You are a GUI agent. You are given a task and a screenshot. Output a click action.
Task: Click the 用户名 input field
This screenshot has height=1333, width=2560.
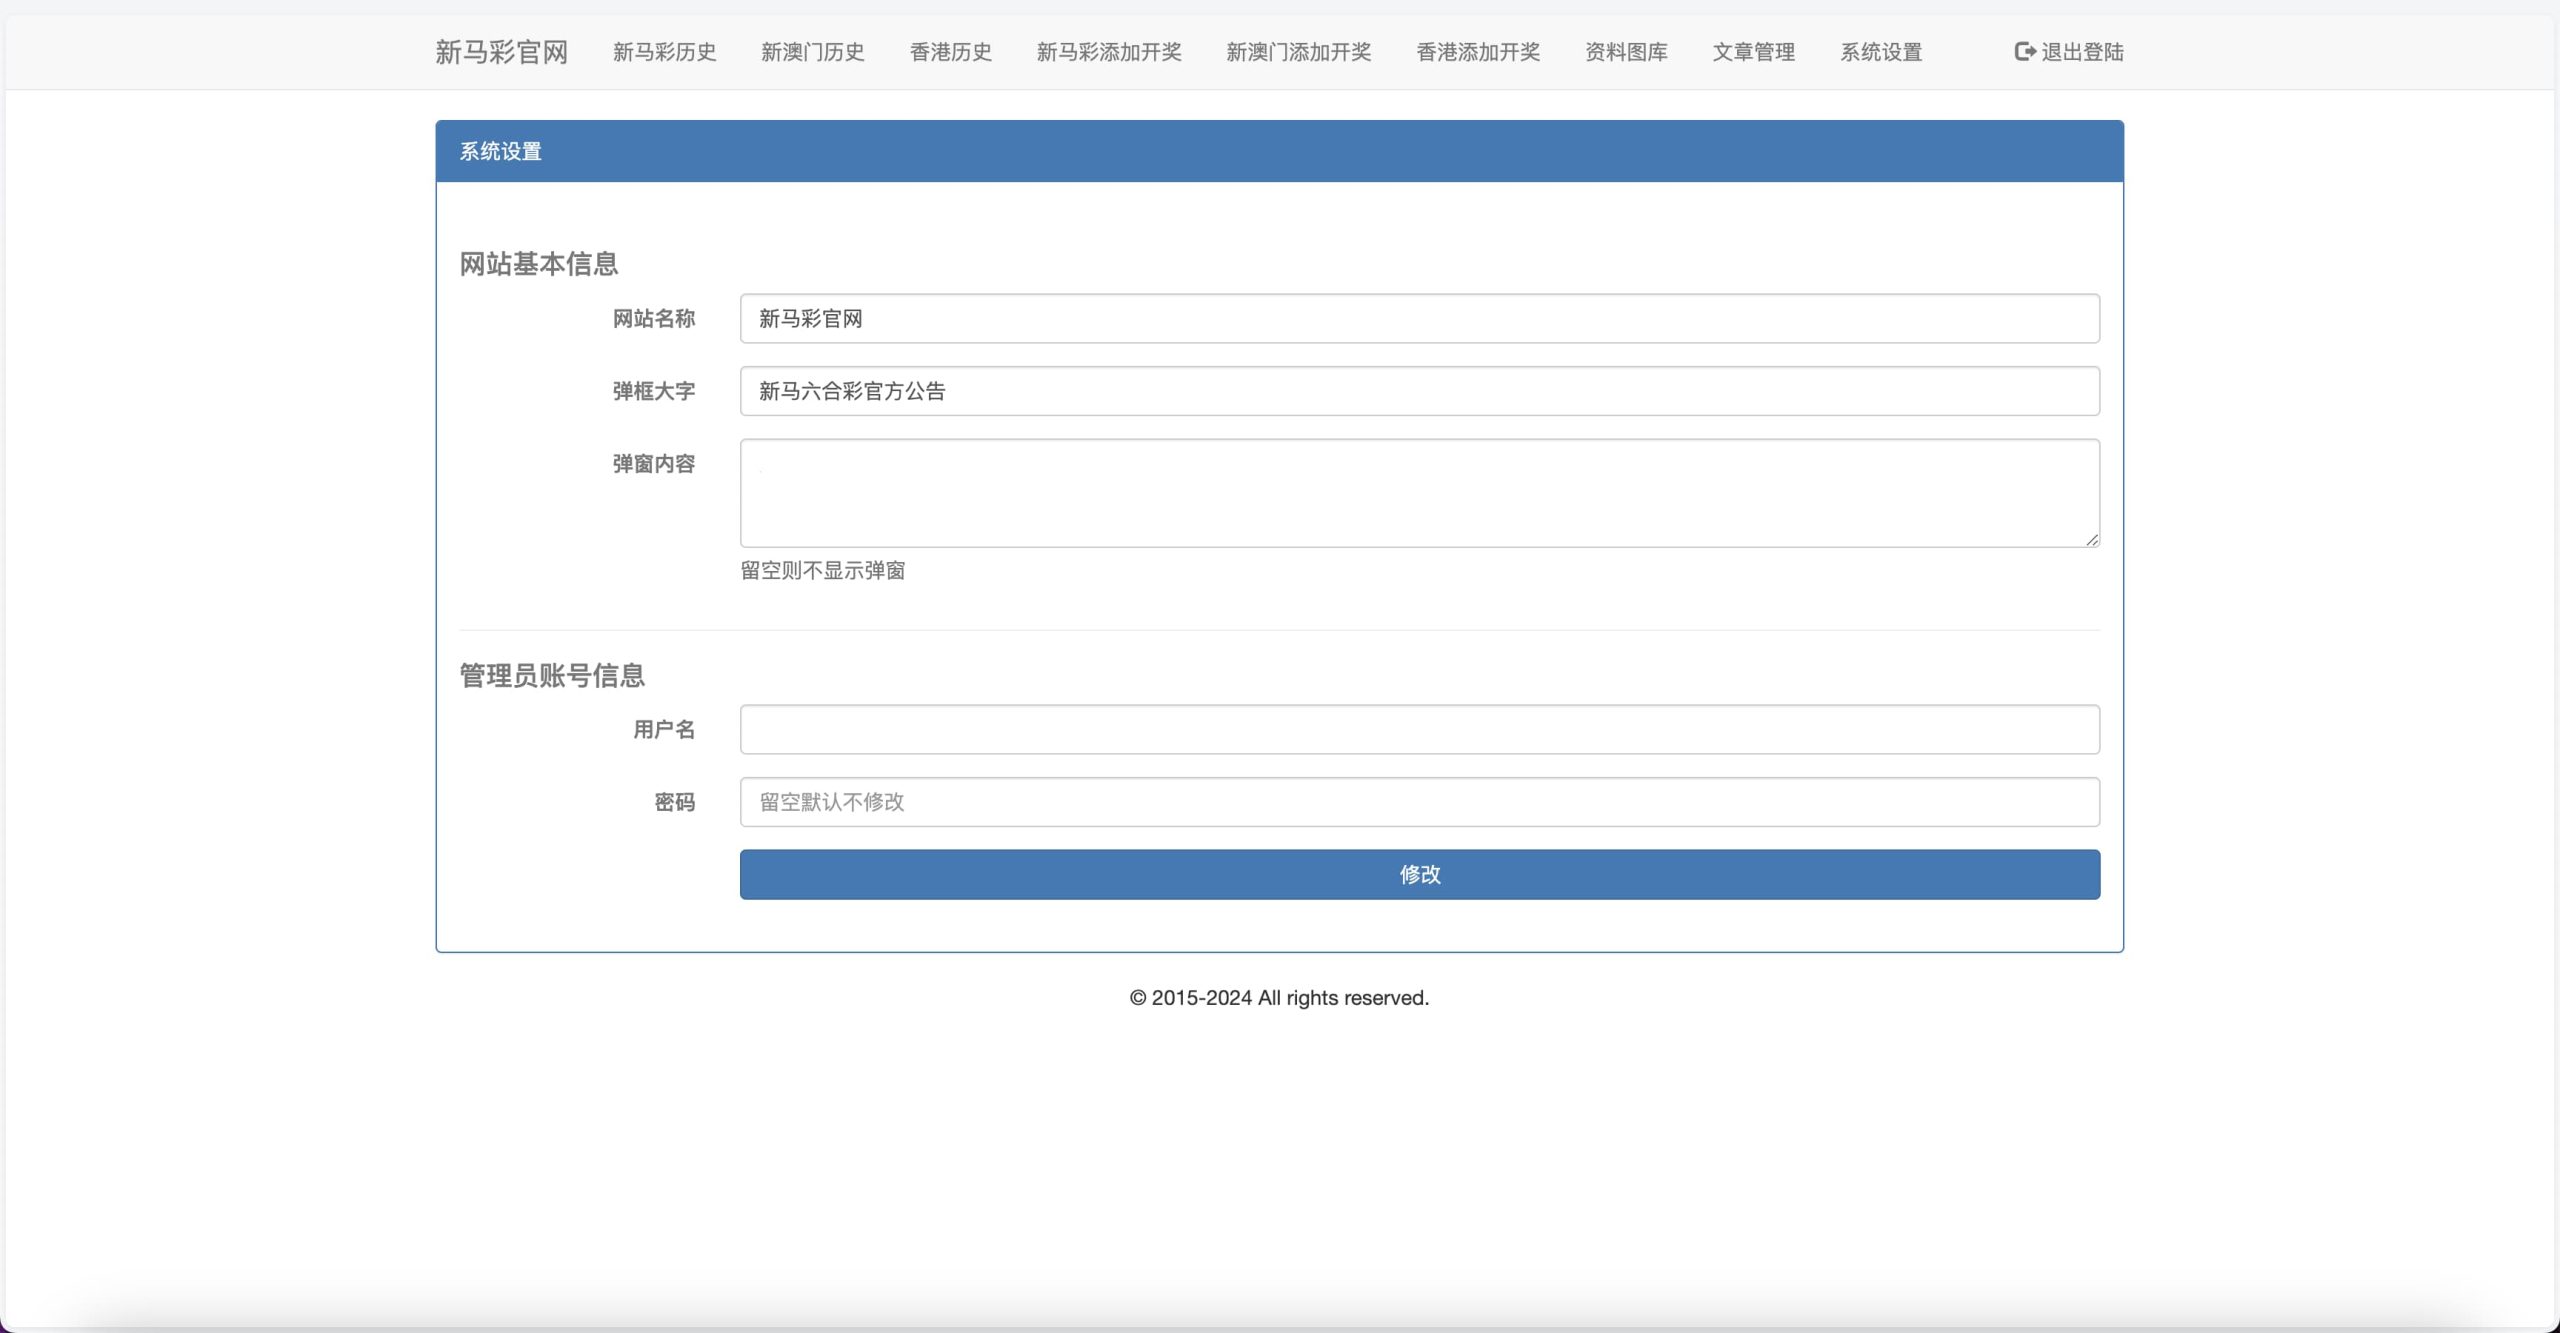[x=1419, y=730]
